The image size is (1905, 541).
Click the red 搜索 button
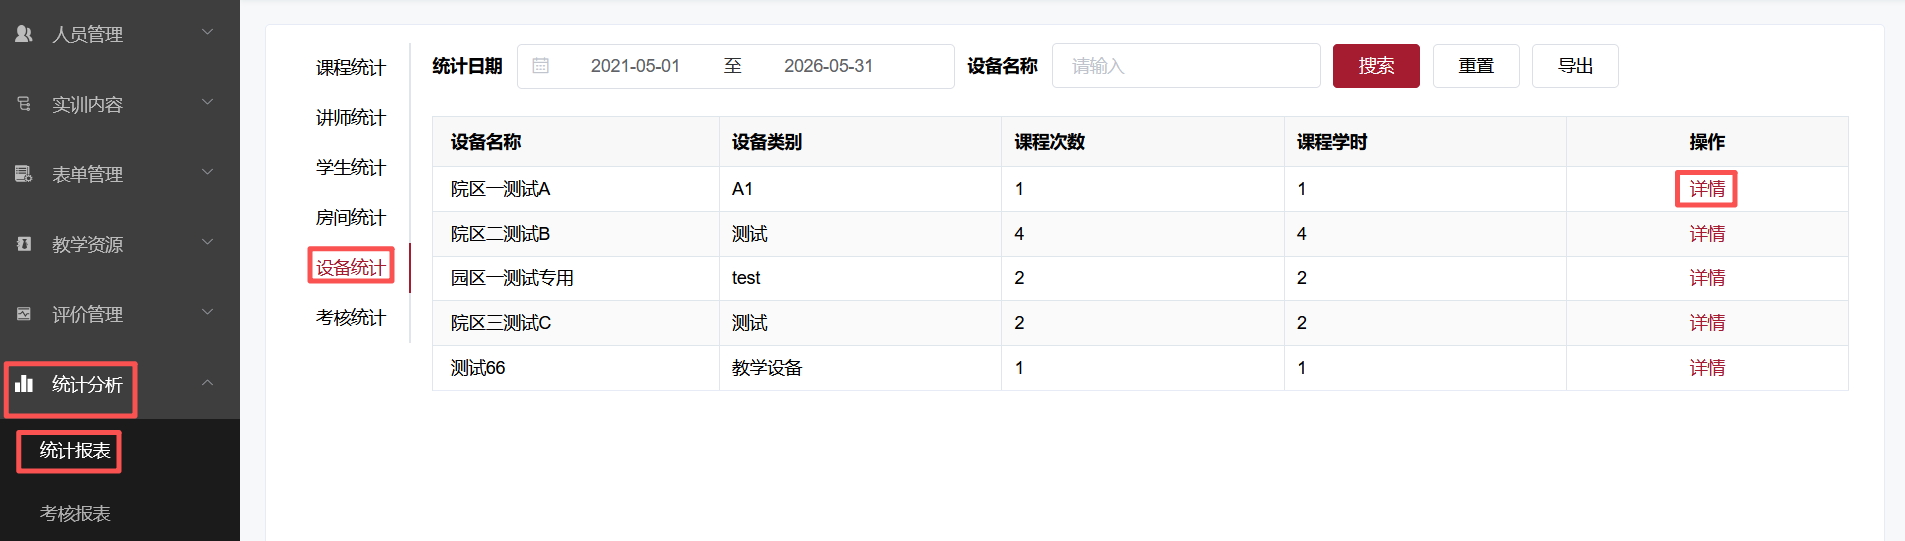click(1376, 66)
